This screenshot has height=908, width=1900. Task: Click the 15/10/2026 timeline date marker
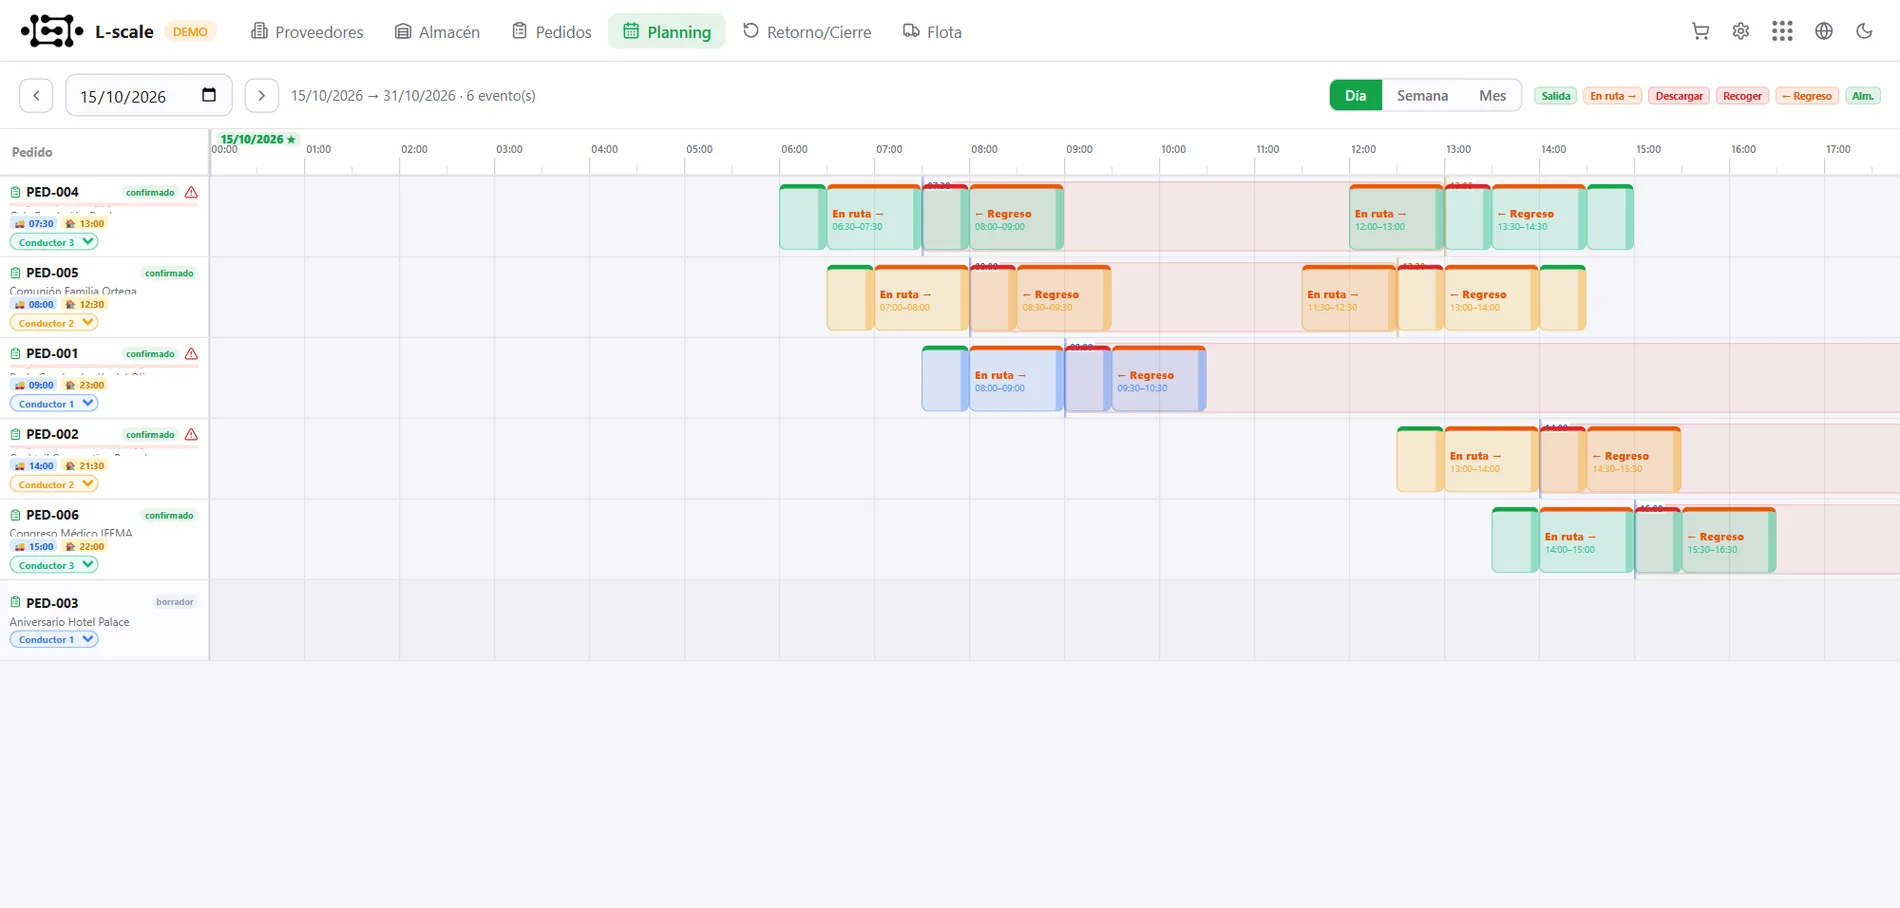[x=258, y=139]
